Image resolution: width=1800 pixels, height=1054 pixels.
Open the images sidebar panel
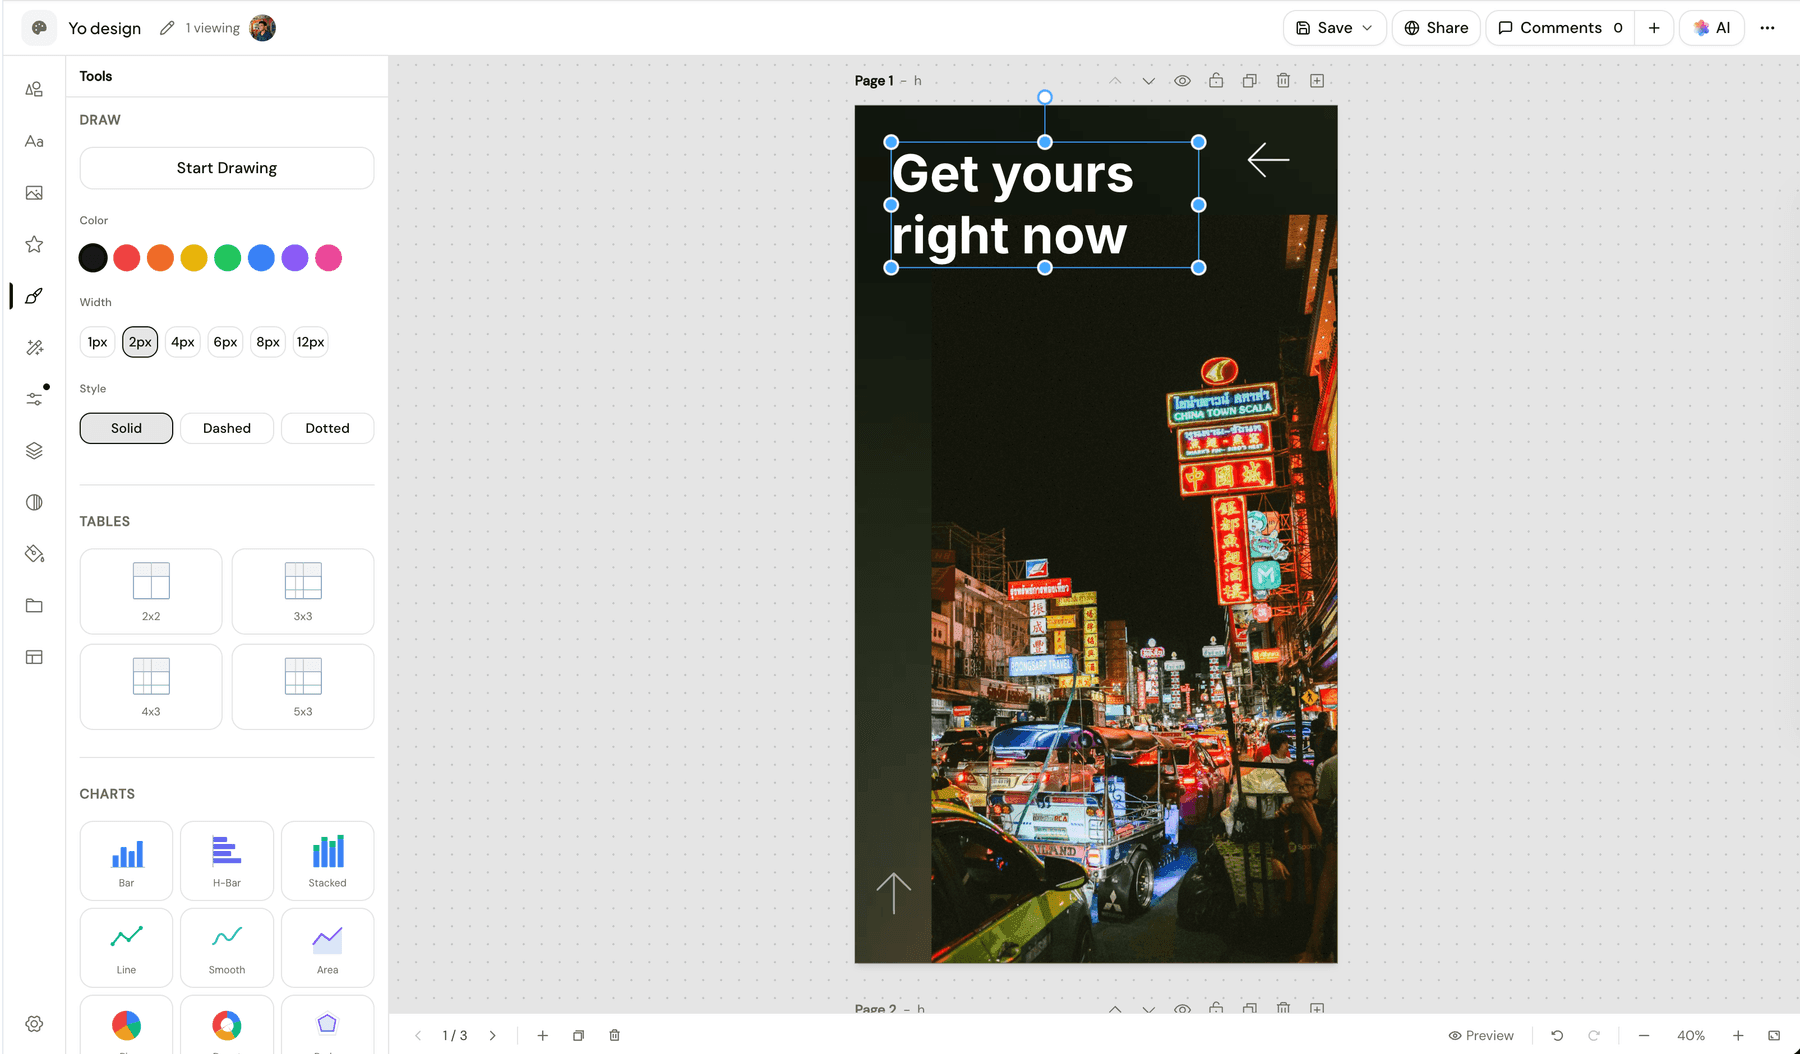tap(34, 193)
